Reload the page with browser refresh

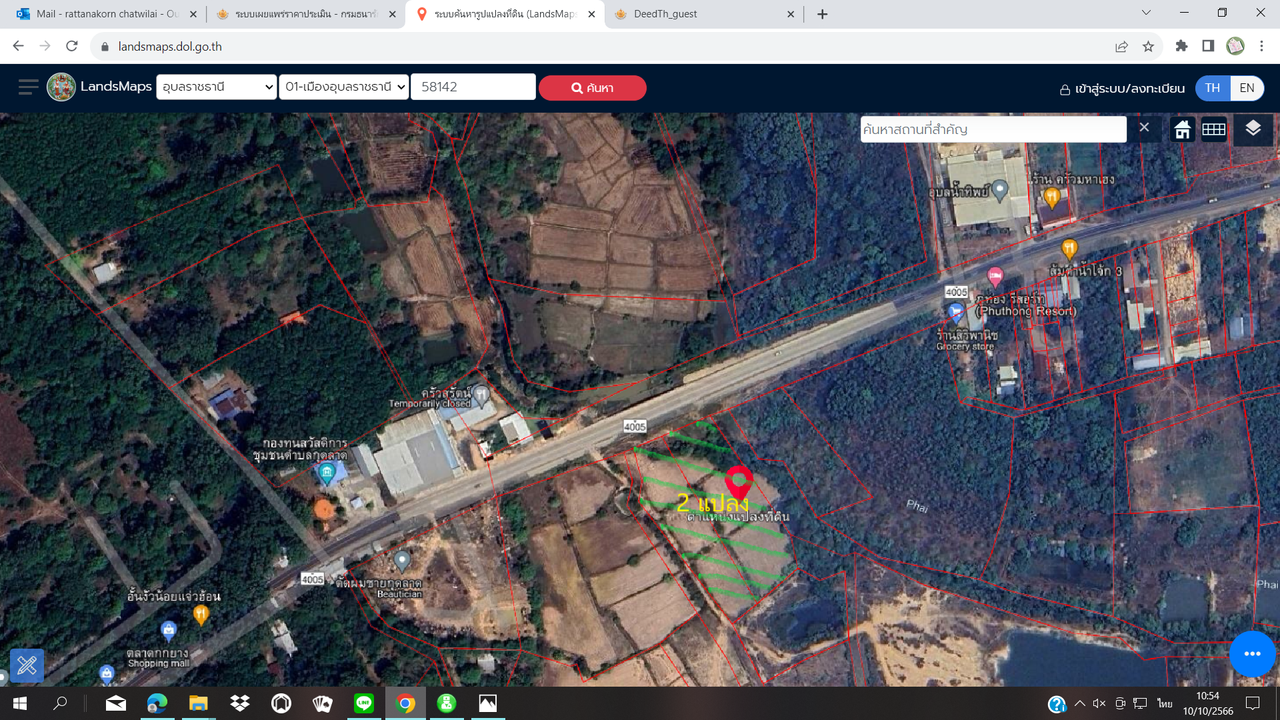click(x=72, y=46)
